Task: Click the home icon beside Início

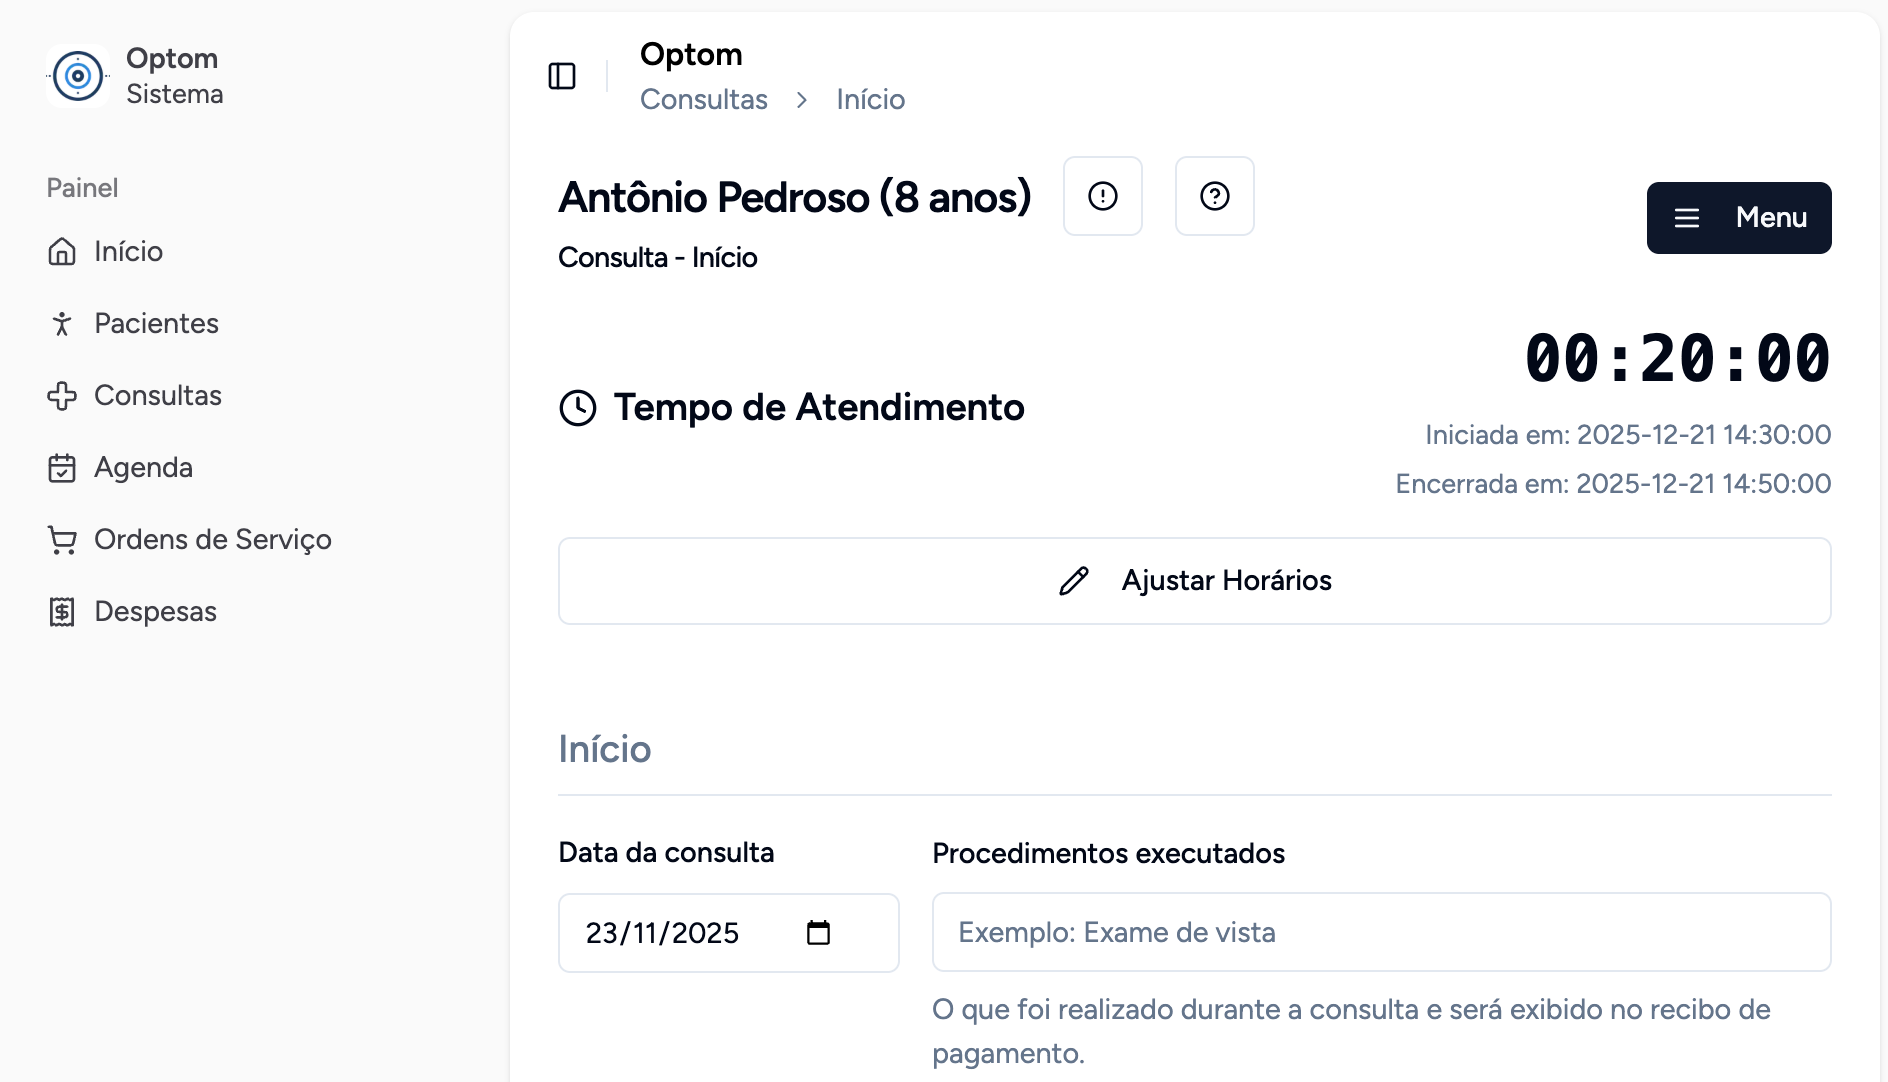Action: click(62, 251)
